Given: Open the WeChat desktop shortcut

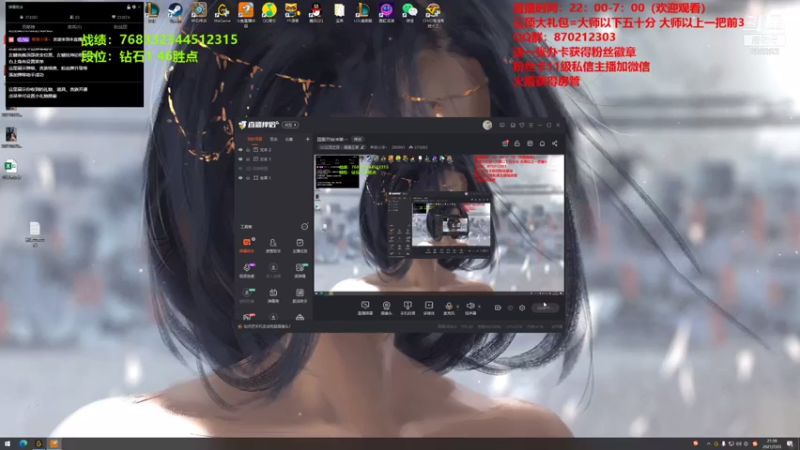Looking at the screenshot, I should (x=409, y=11).
